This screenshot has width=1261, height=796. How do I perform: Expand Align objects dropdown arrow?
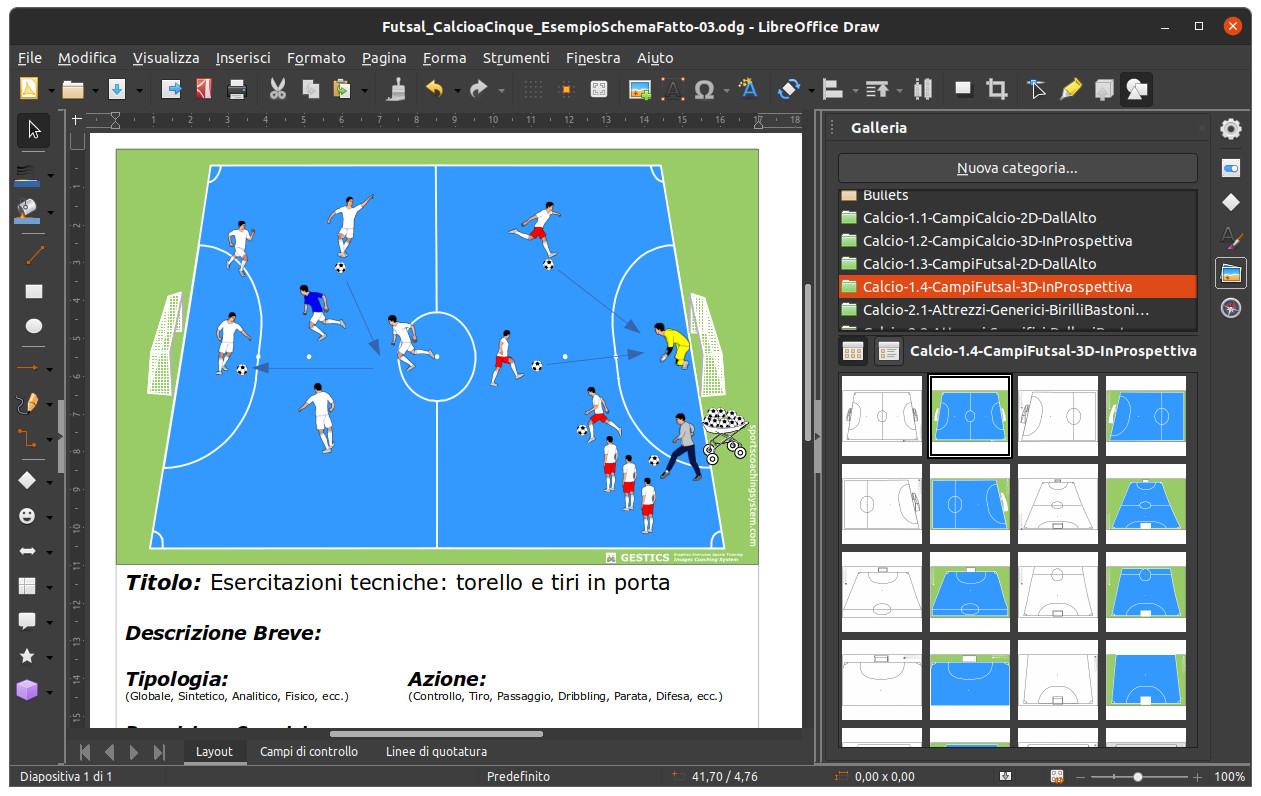(x=855, y=90)
